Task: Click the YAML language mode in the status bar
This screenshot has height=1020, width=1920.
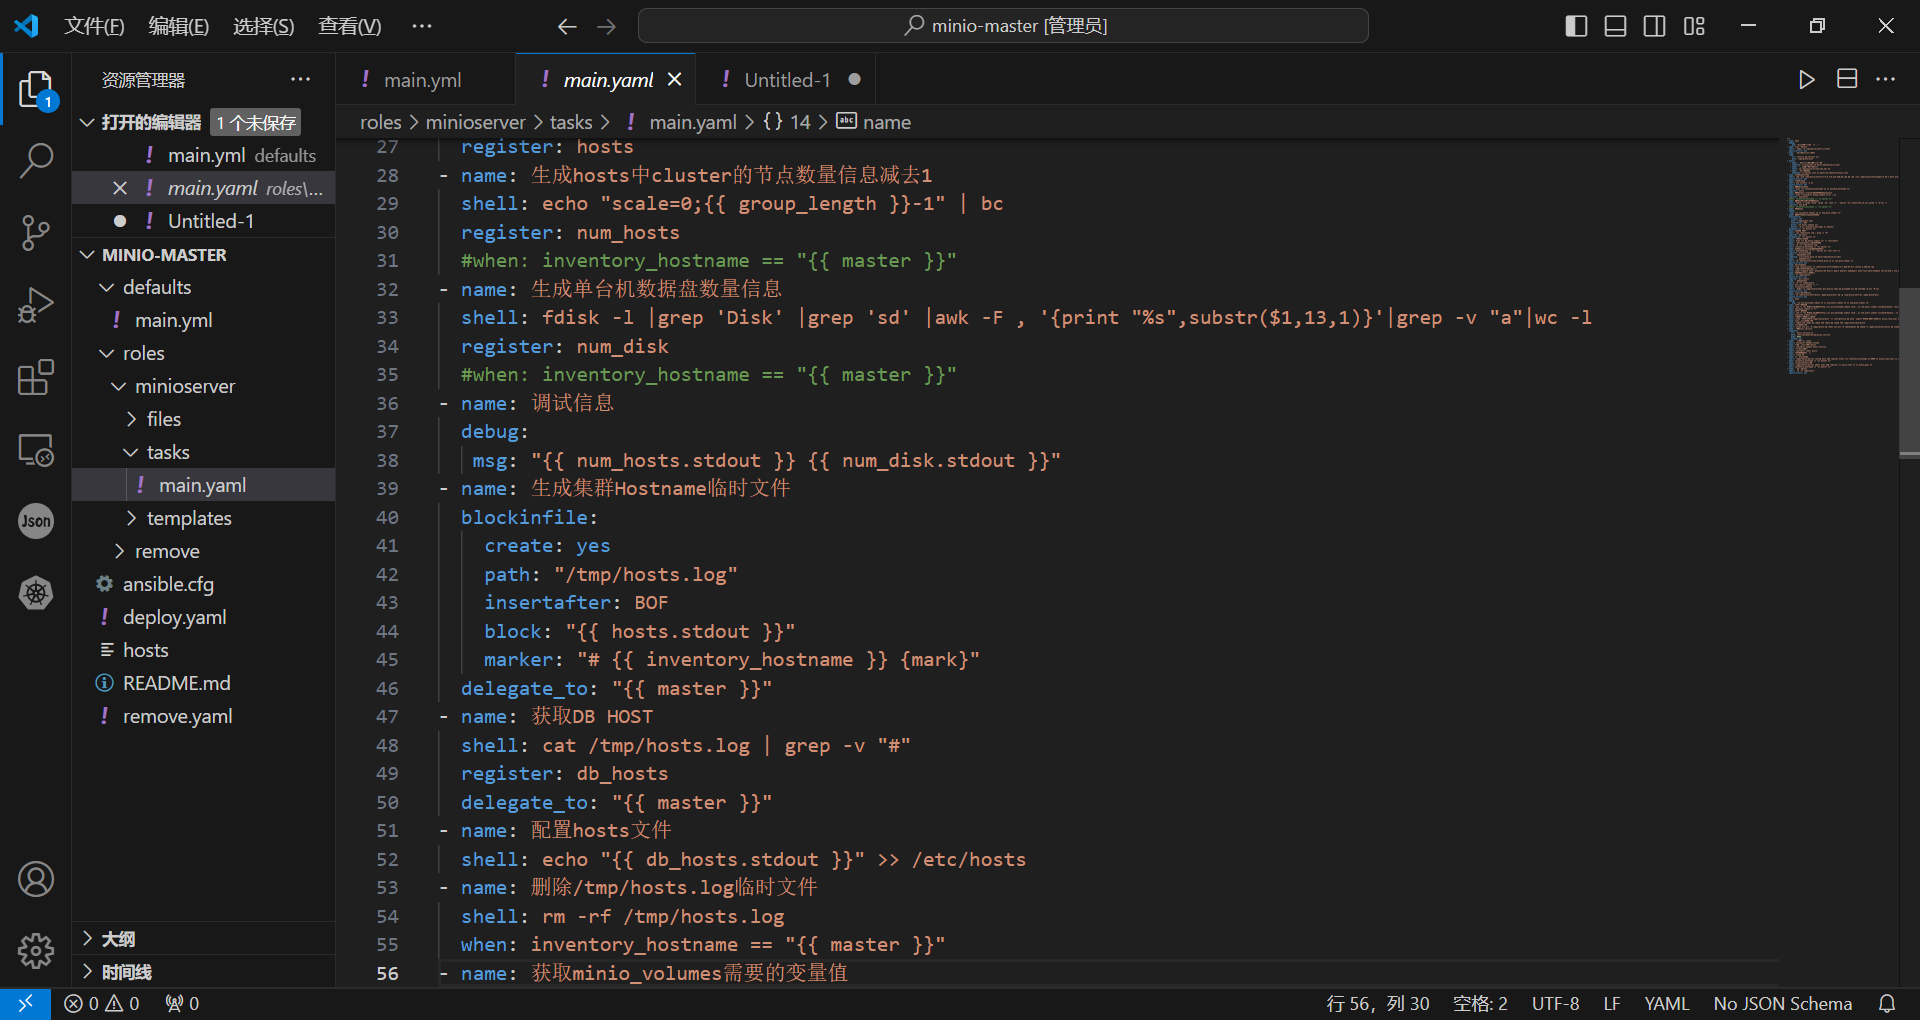Action: click(x=1666, y=1003)
